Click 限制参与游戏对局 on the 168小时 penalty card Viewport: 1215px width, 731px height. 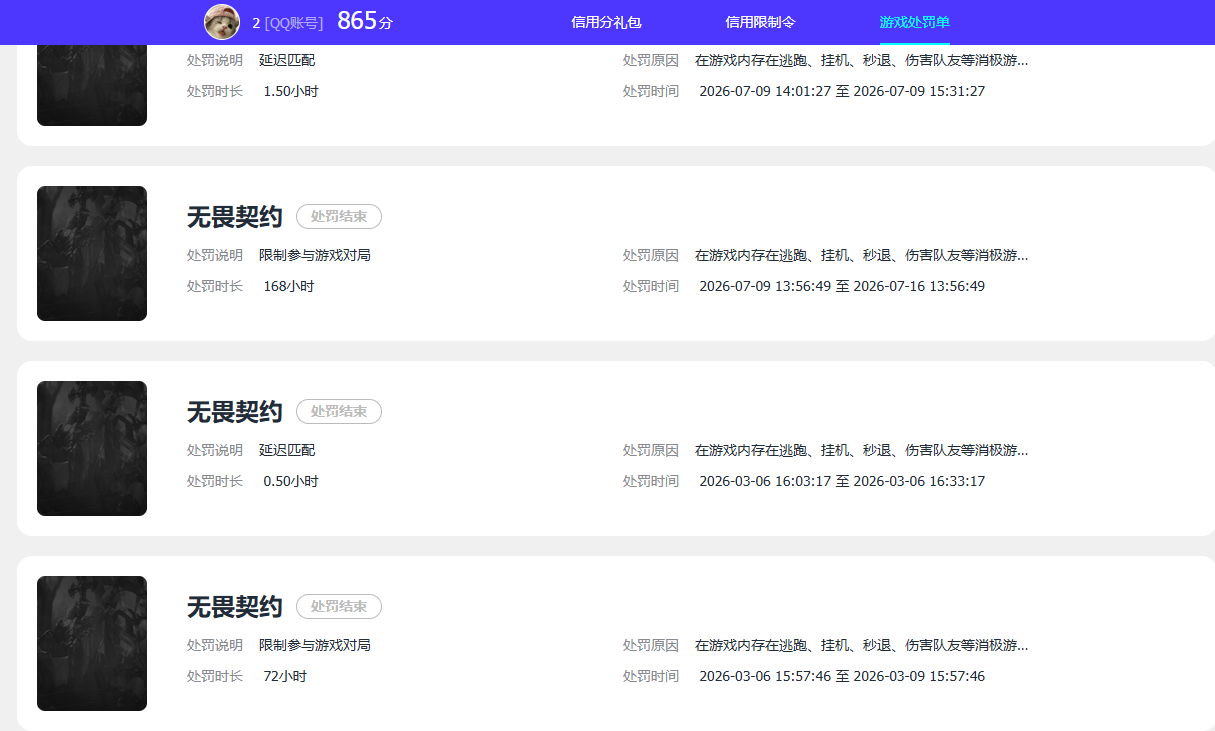pyautogui.click(x=315, y=255)
